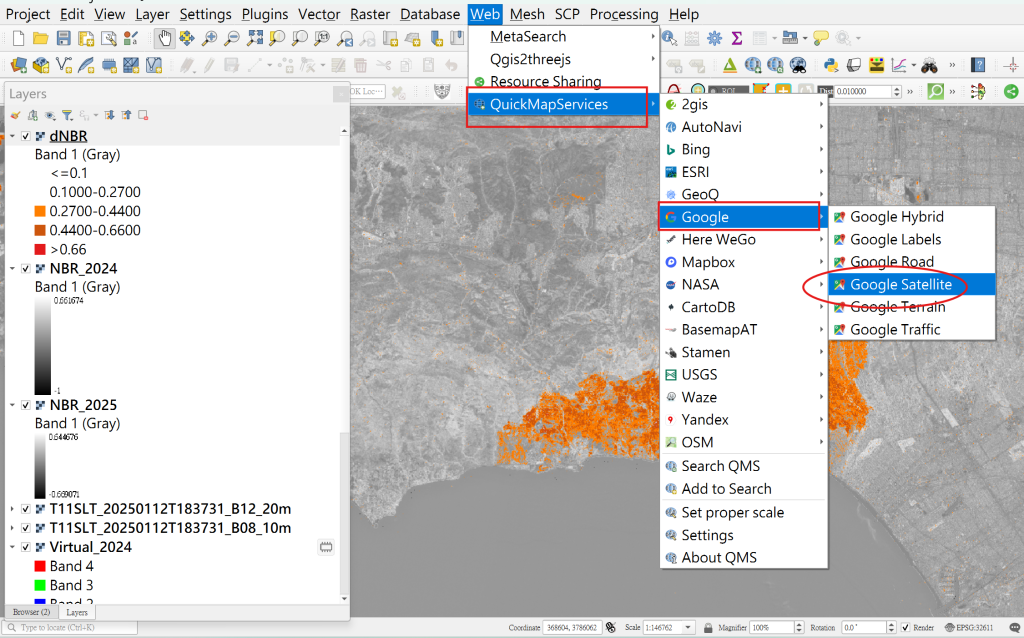Click the Statistical Summary sigma icon

click(737, 39)
